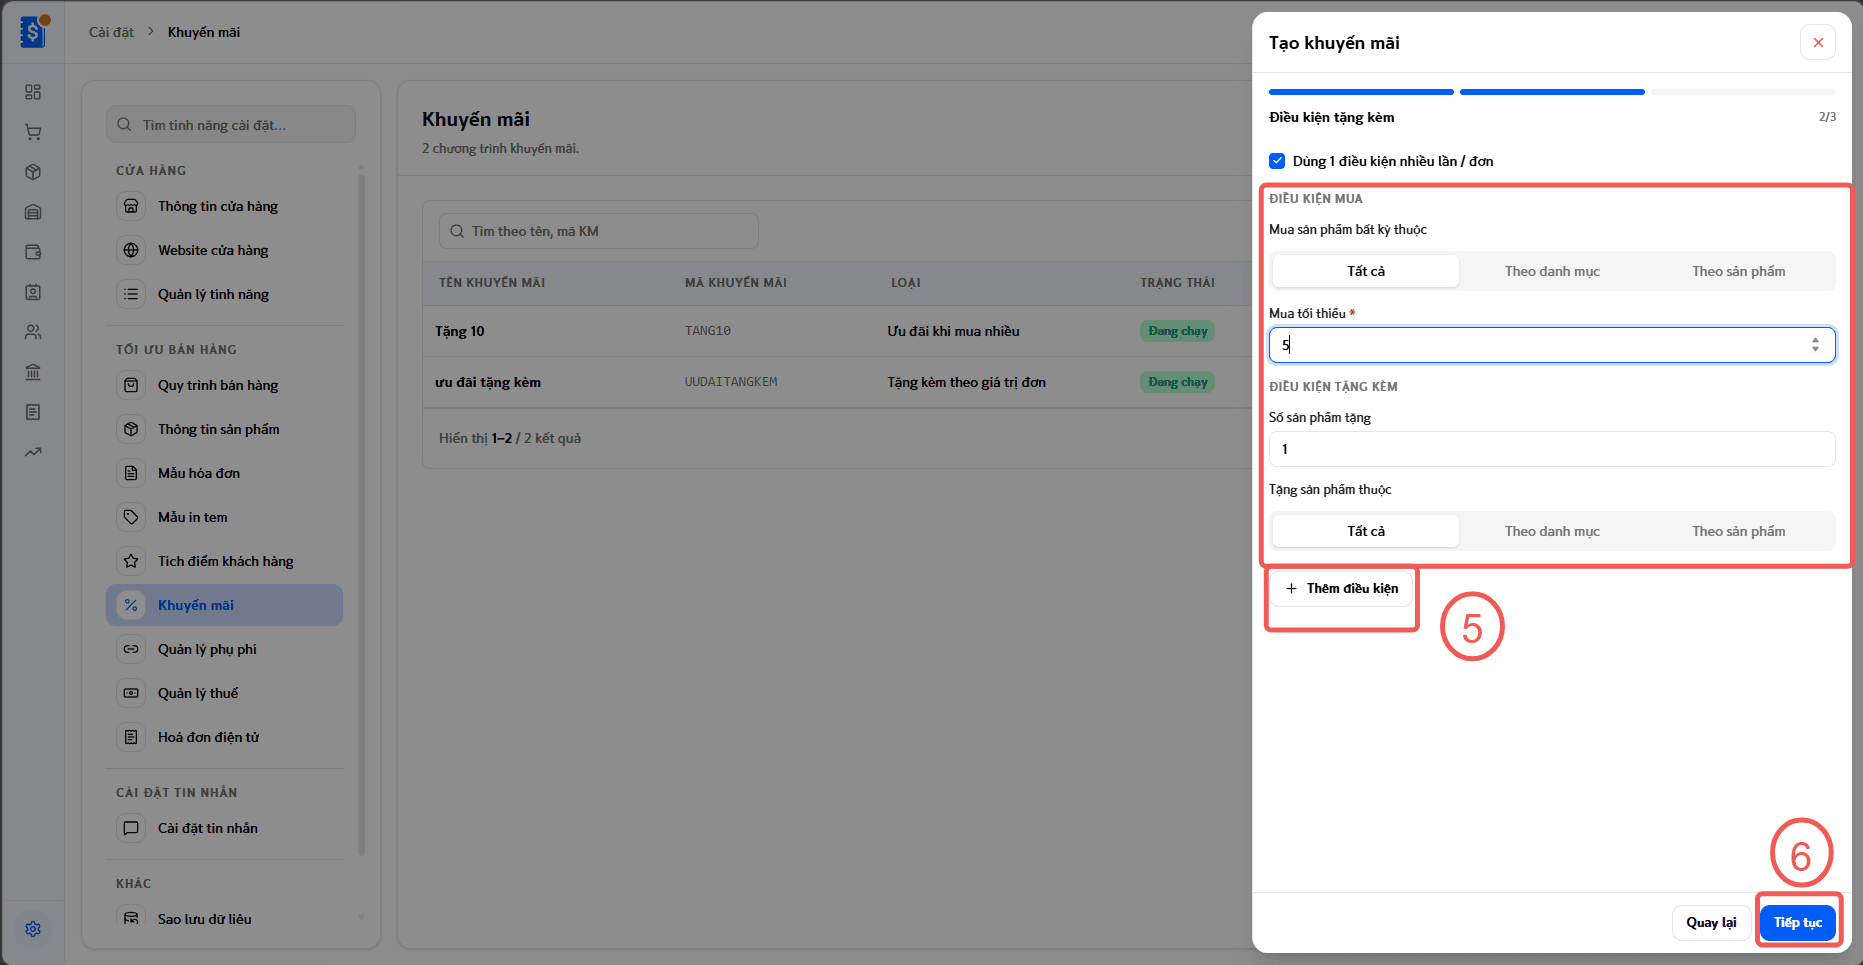The image size is (1863, 965).
Task: Select Tất cả under Tặng sản phẩm thuộc
Action: pos(1365,531)
